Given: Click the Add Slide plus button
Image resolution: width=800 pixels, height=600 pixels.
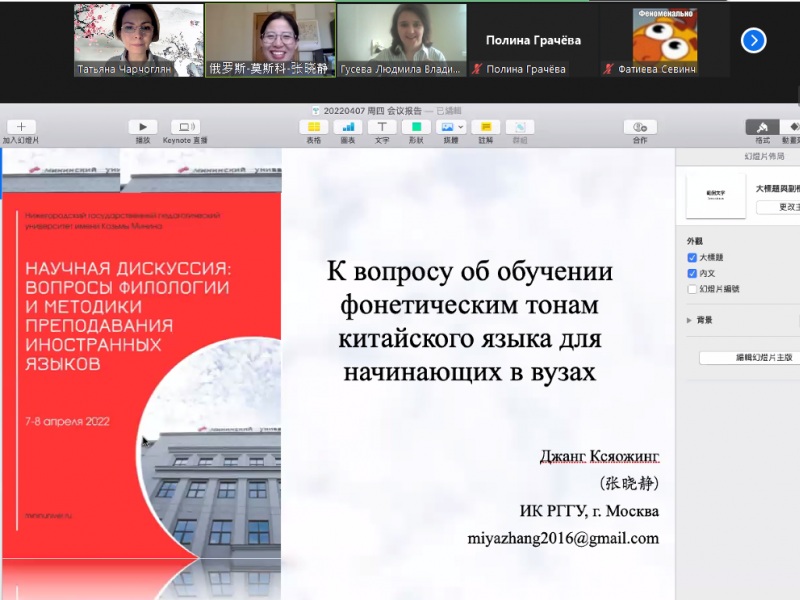Looking at the screenshot, I should [x=21, y=127].
